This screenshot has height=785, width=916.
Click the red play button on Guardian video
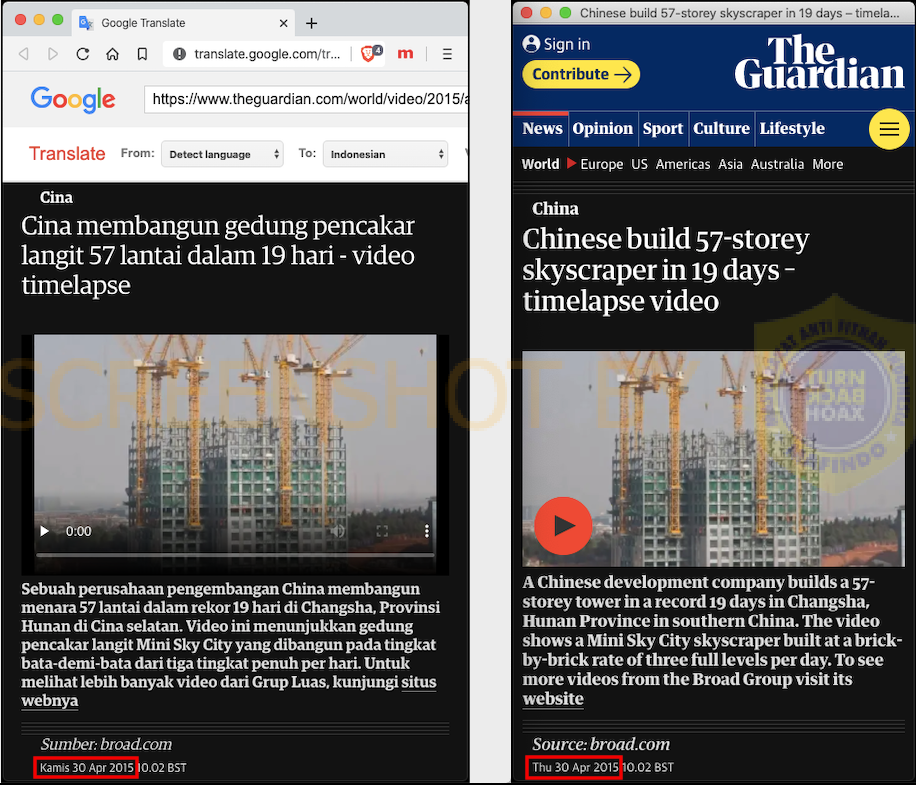pyautogui.click(x=563, y=526)
